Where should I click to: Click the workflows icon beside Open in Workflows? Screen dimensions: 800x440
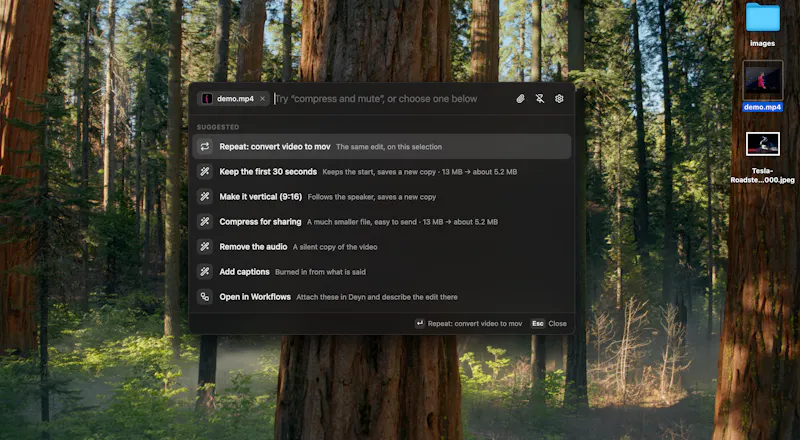click(205, 297)
